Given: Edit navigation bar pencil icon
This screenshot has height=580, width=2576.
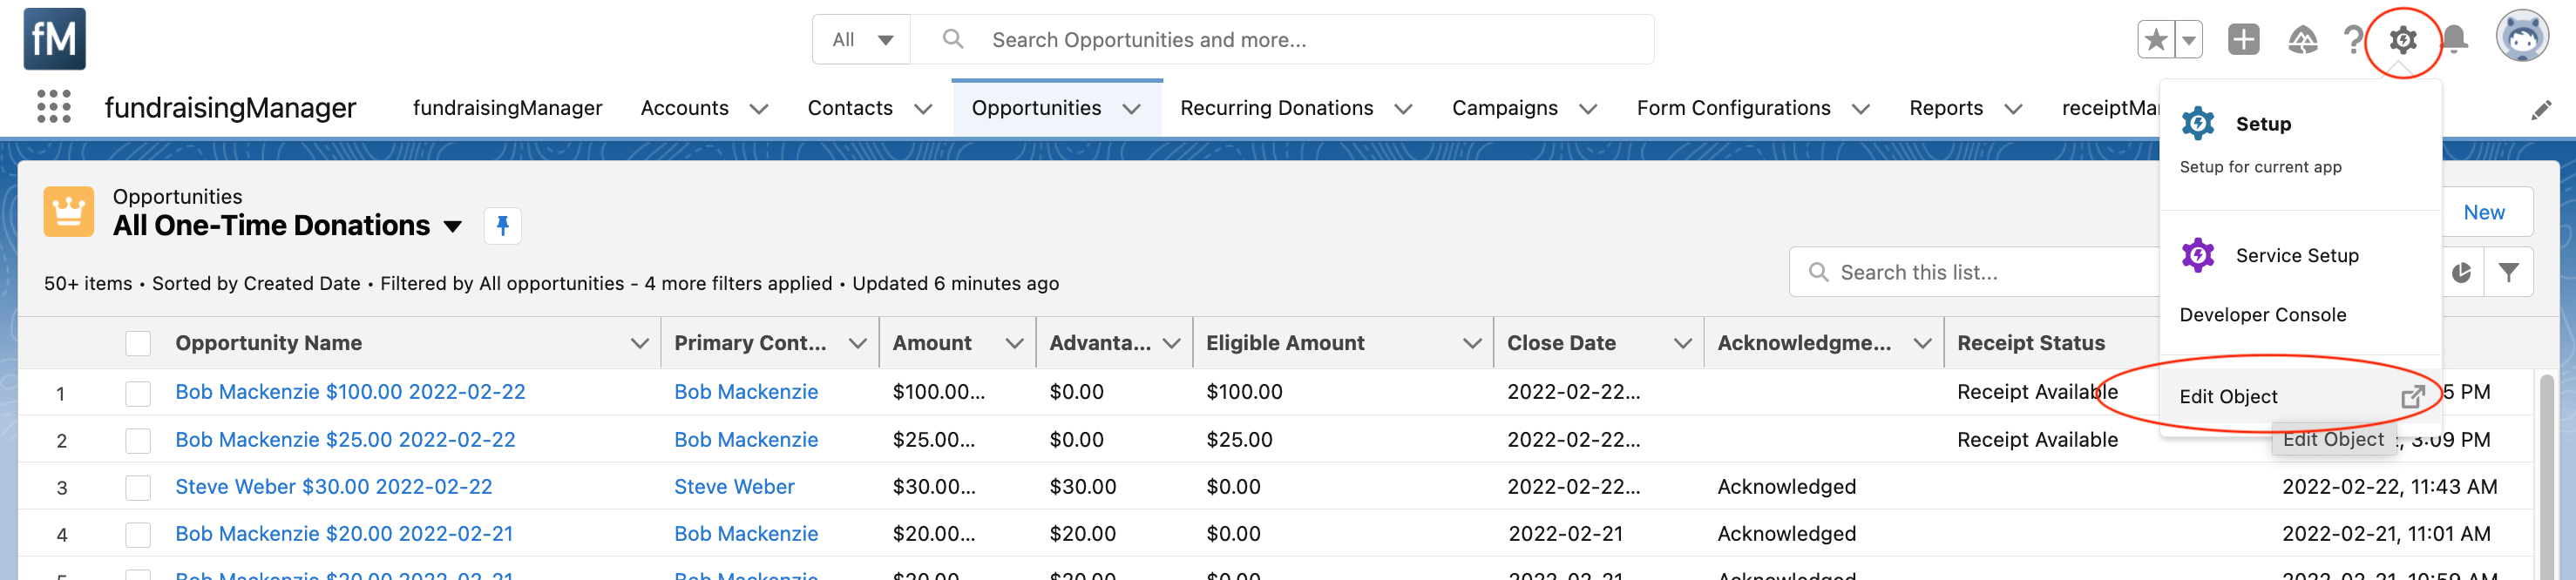Looking at the screenshot, I should pos(2541,110).
